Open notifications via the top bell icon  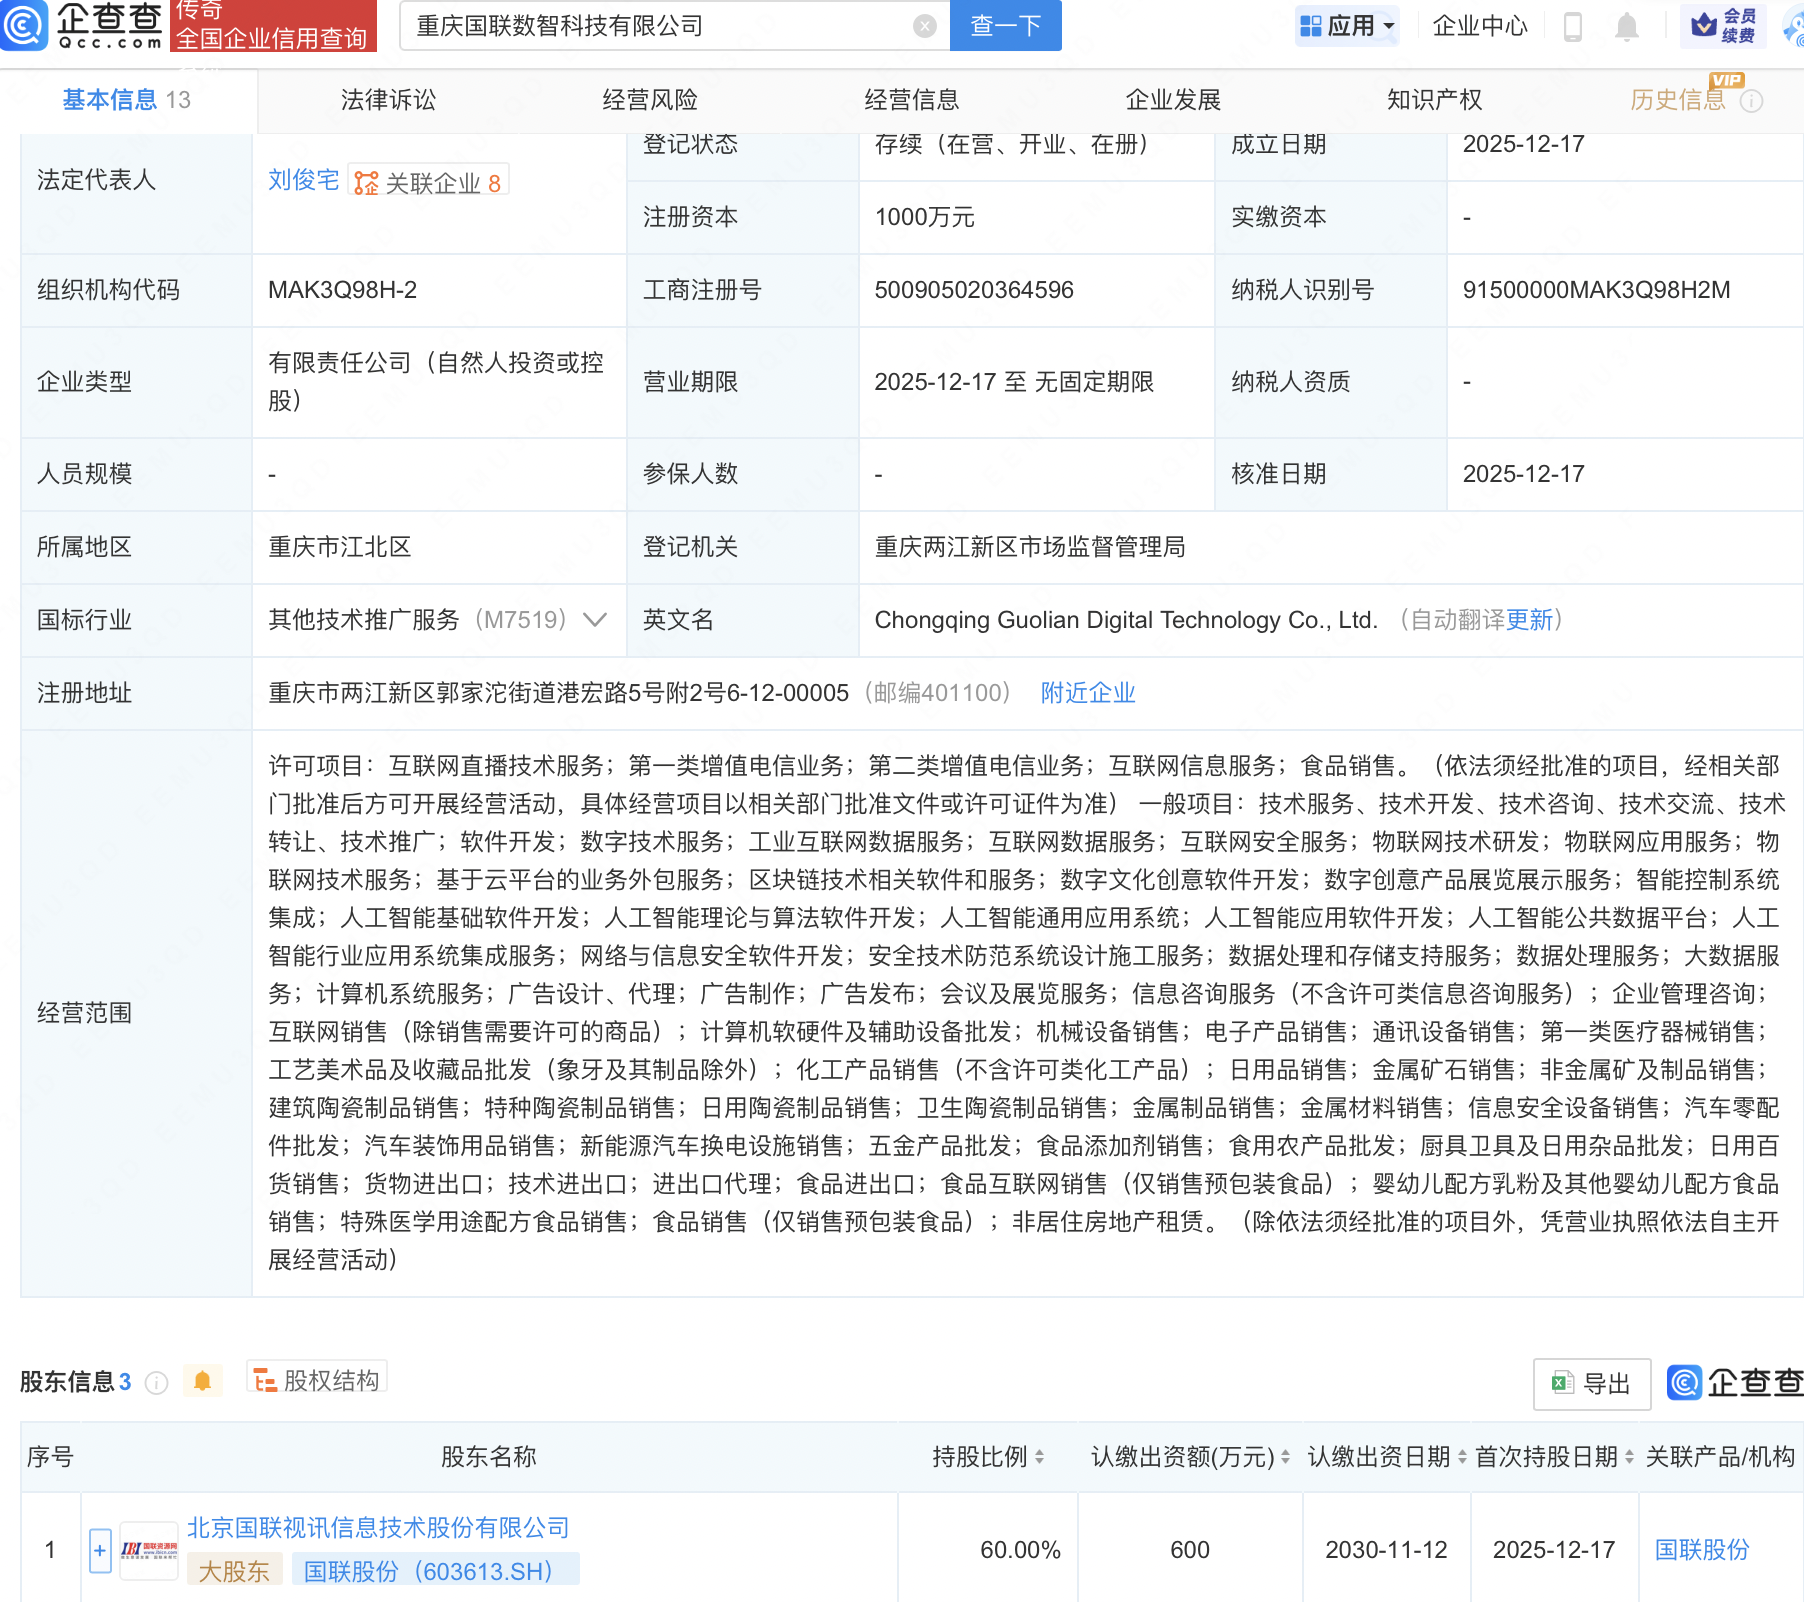(x=1625, y=26)
